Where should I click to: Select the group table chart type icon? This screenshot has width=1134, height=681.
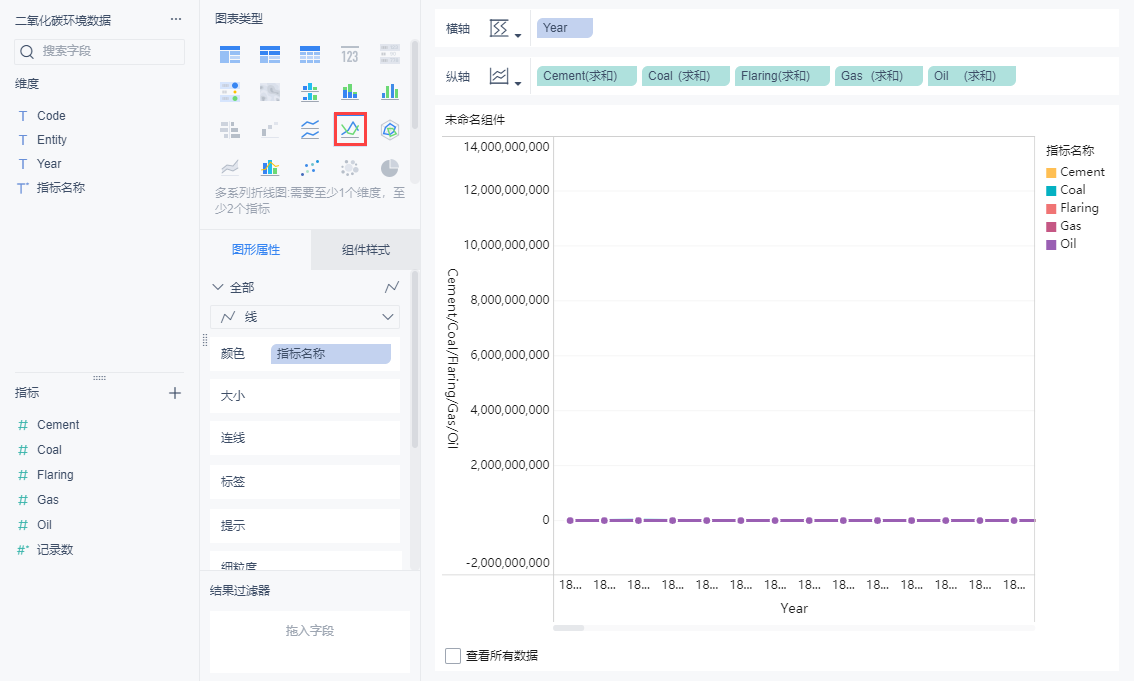point(230,54)
